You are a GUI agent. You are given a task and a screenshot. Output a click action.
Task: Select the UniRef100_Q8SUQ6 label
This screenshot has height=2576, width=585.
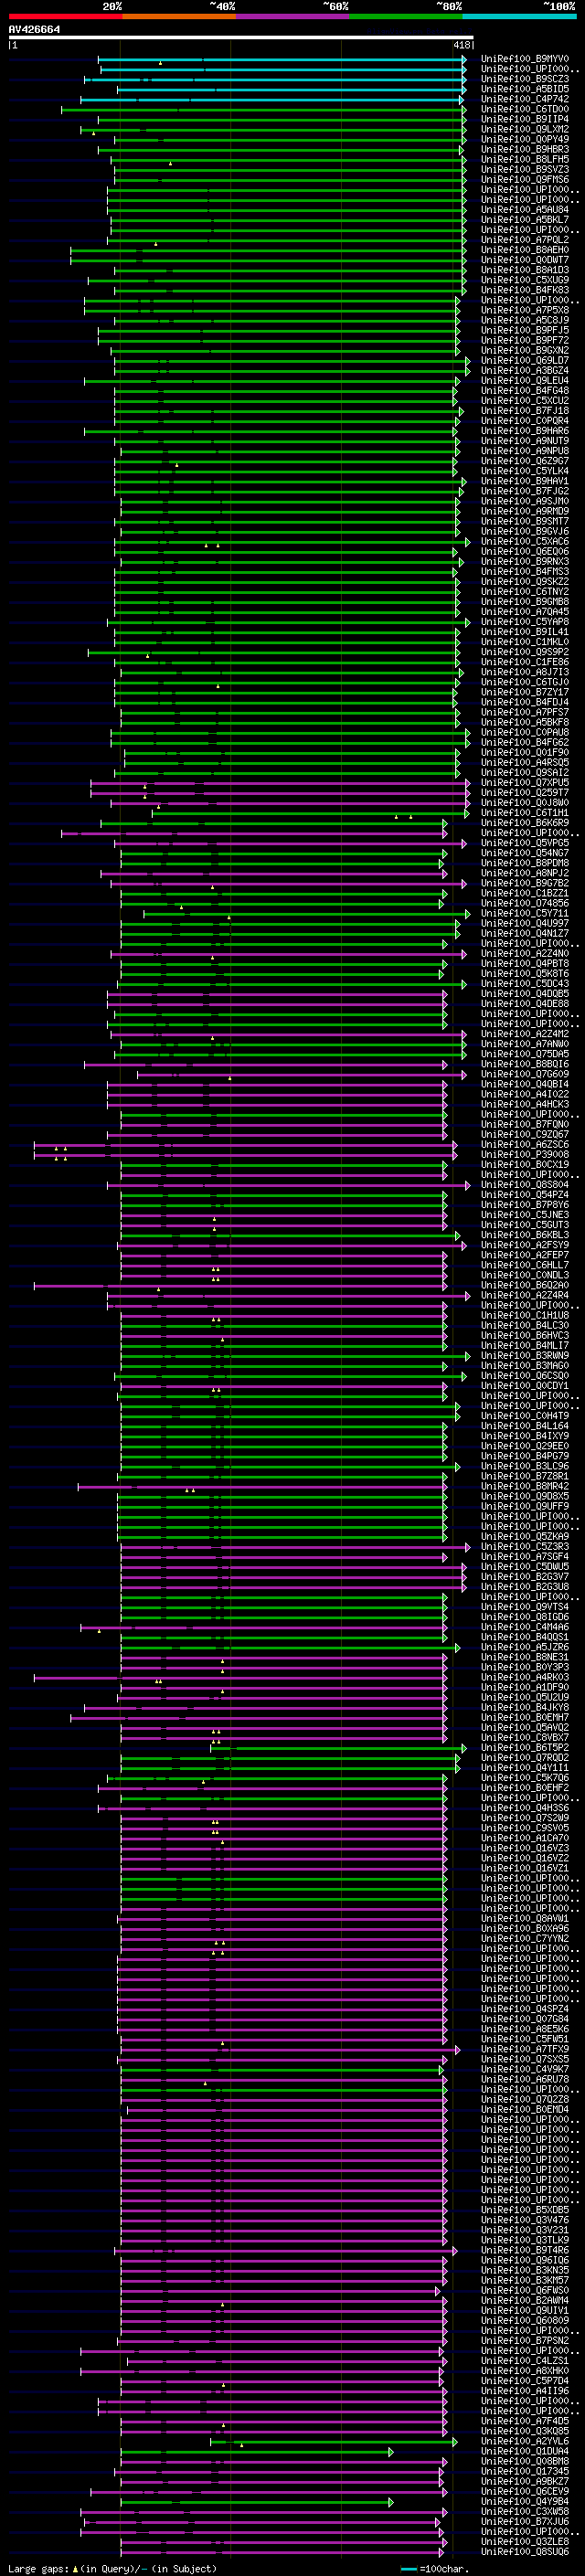(524, 2553)
